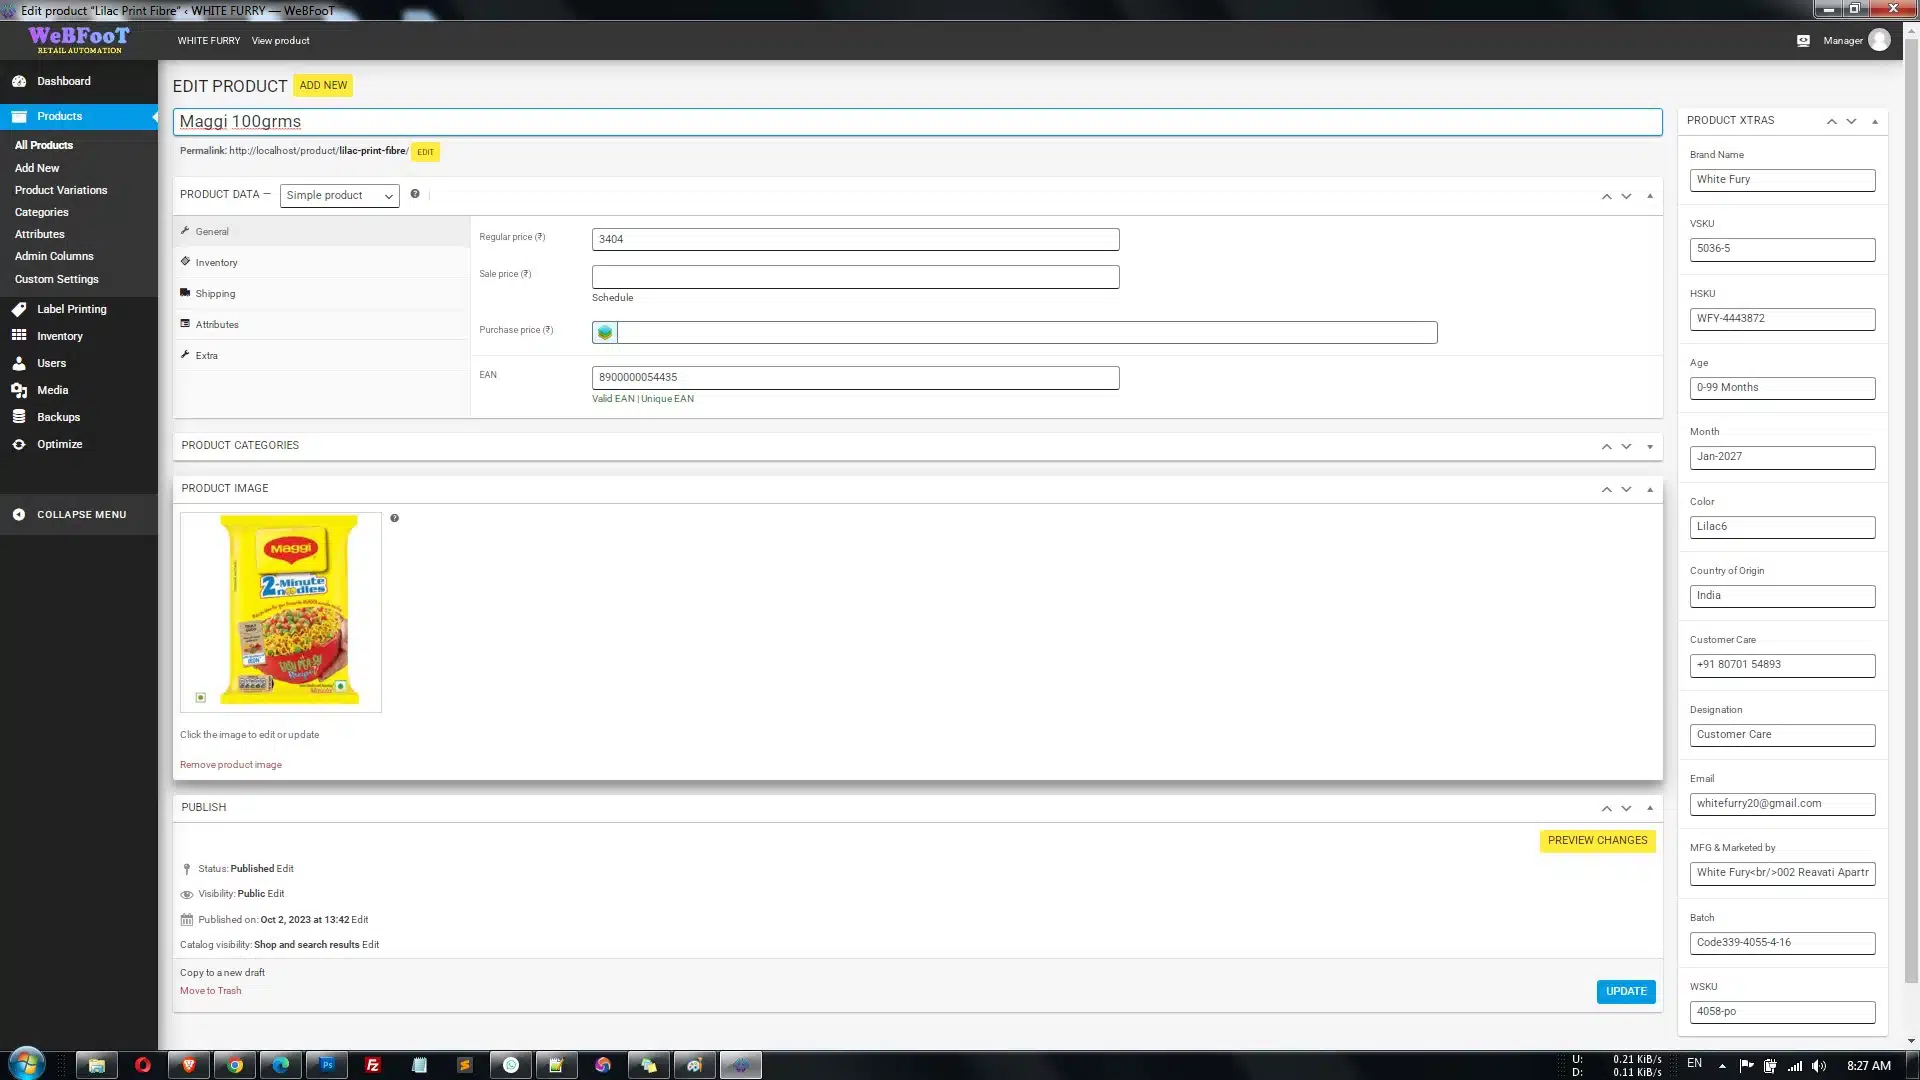Click the Dashboard icon in sidebar
Viewport: 1920px width, 1080px height.
click(19, 81)
